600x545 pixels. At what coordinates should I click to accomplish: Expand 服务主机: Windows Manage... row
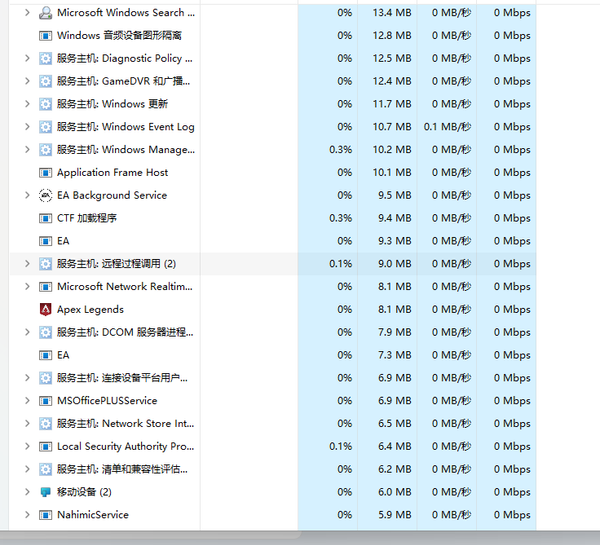27,150
